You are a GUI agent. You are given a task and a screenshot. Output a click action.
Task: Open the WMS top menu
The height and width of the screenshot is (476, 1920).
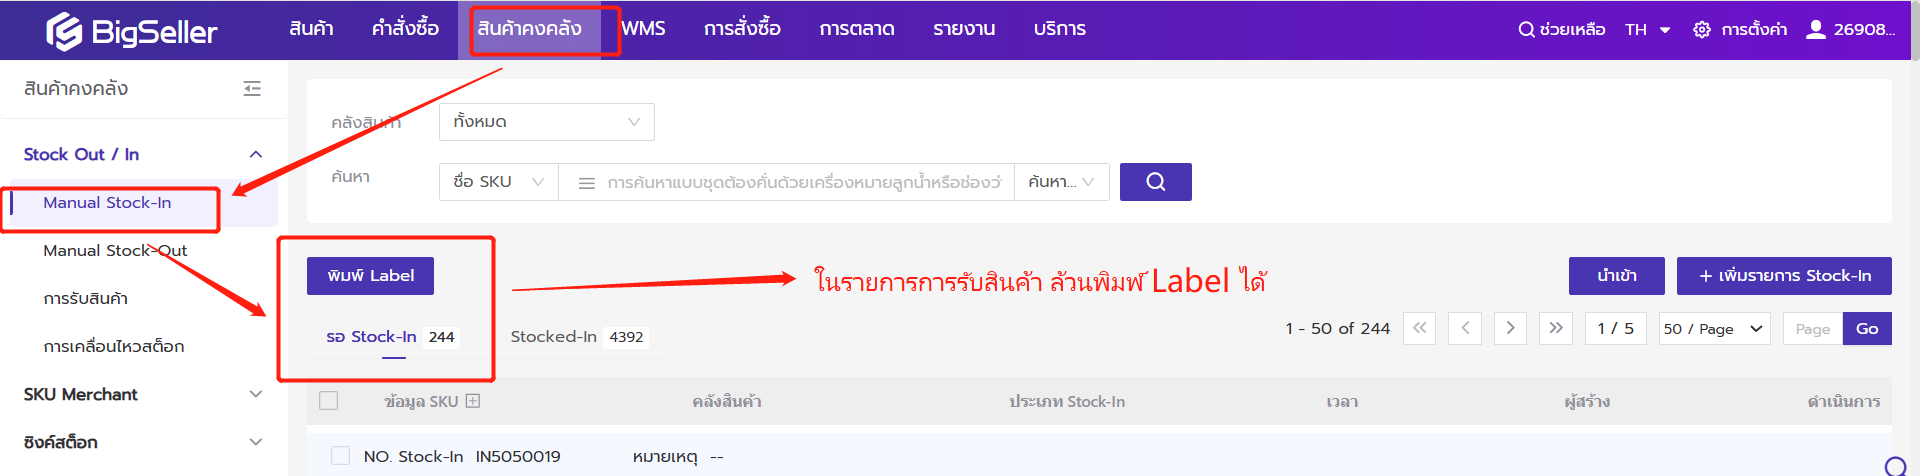coord(643,29)
